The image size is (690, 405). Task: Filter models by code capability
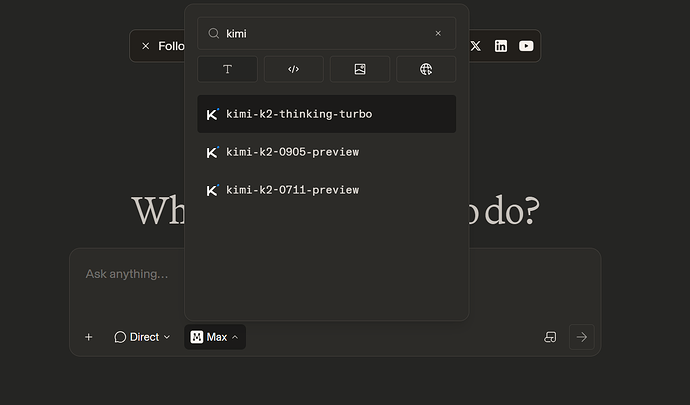pyautogui.click(x=294, y=69)
